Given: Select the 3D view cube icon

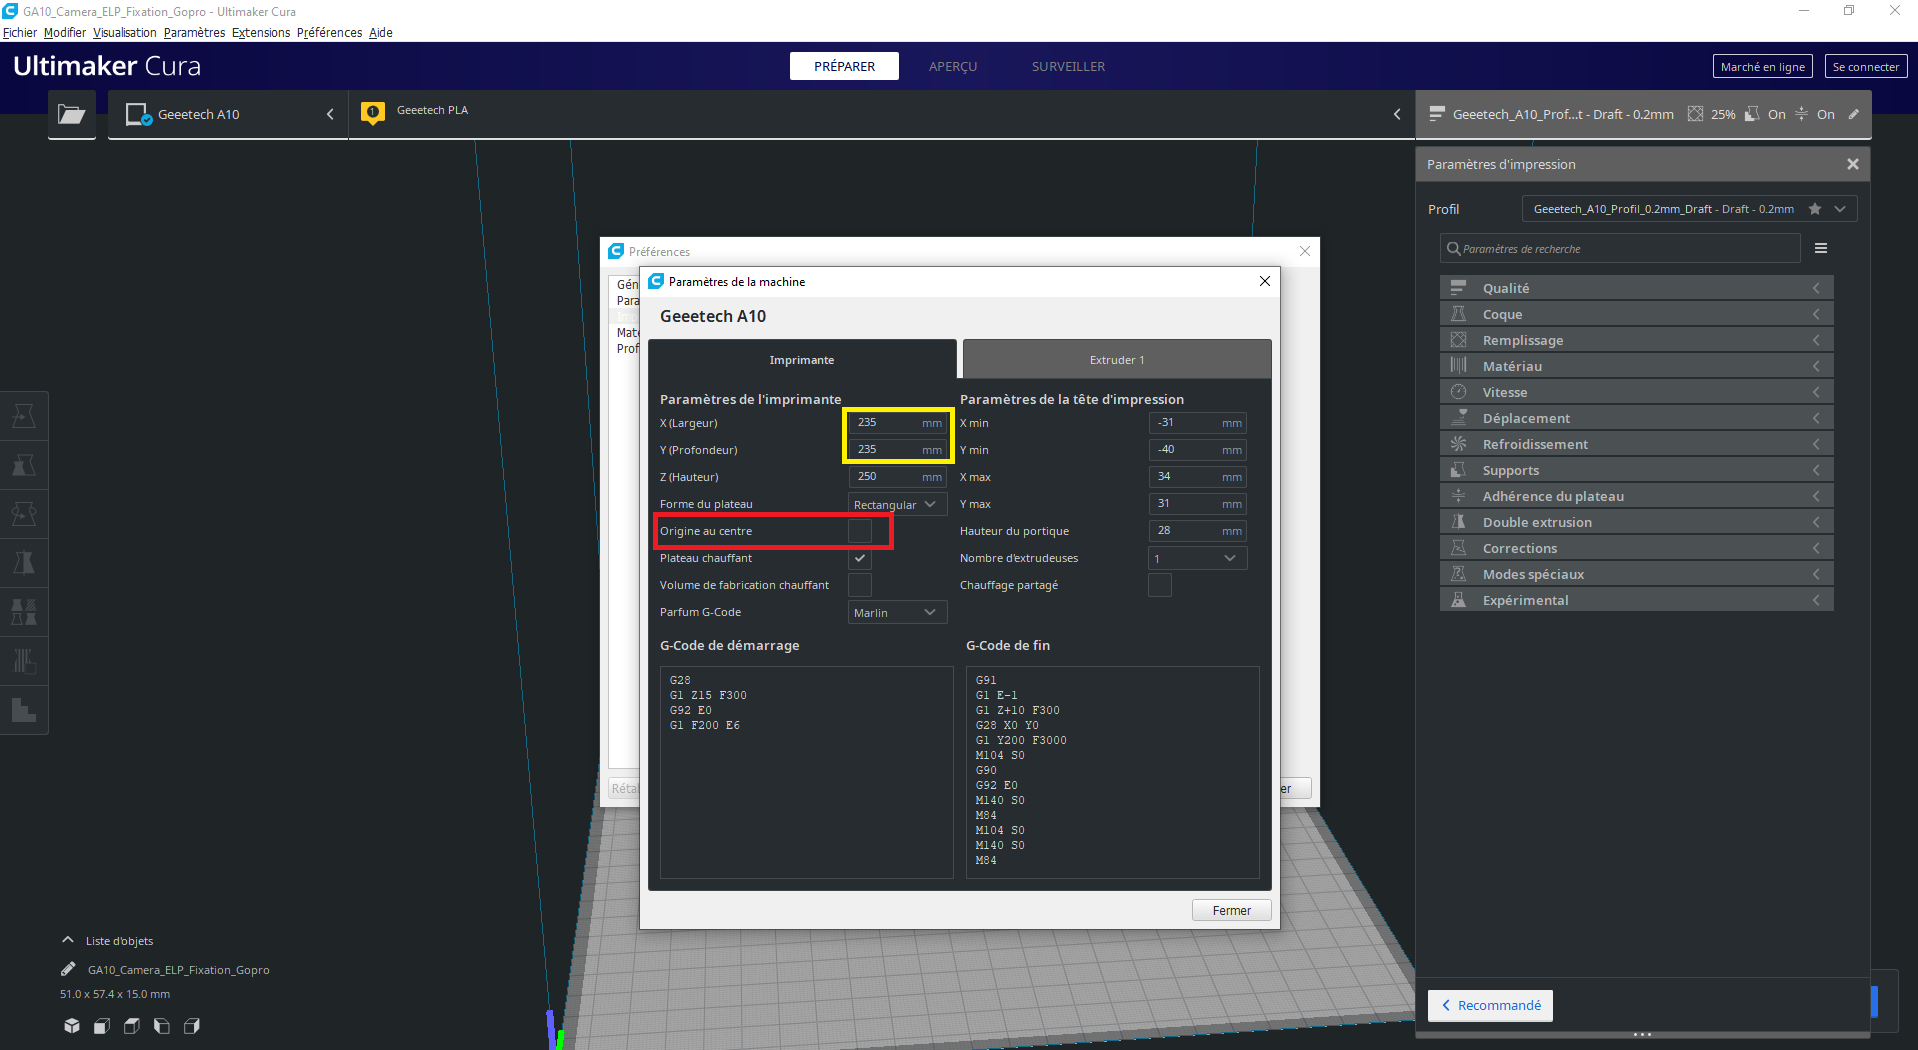Looking at the screenshot, I should tap(72, 1026).
